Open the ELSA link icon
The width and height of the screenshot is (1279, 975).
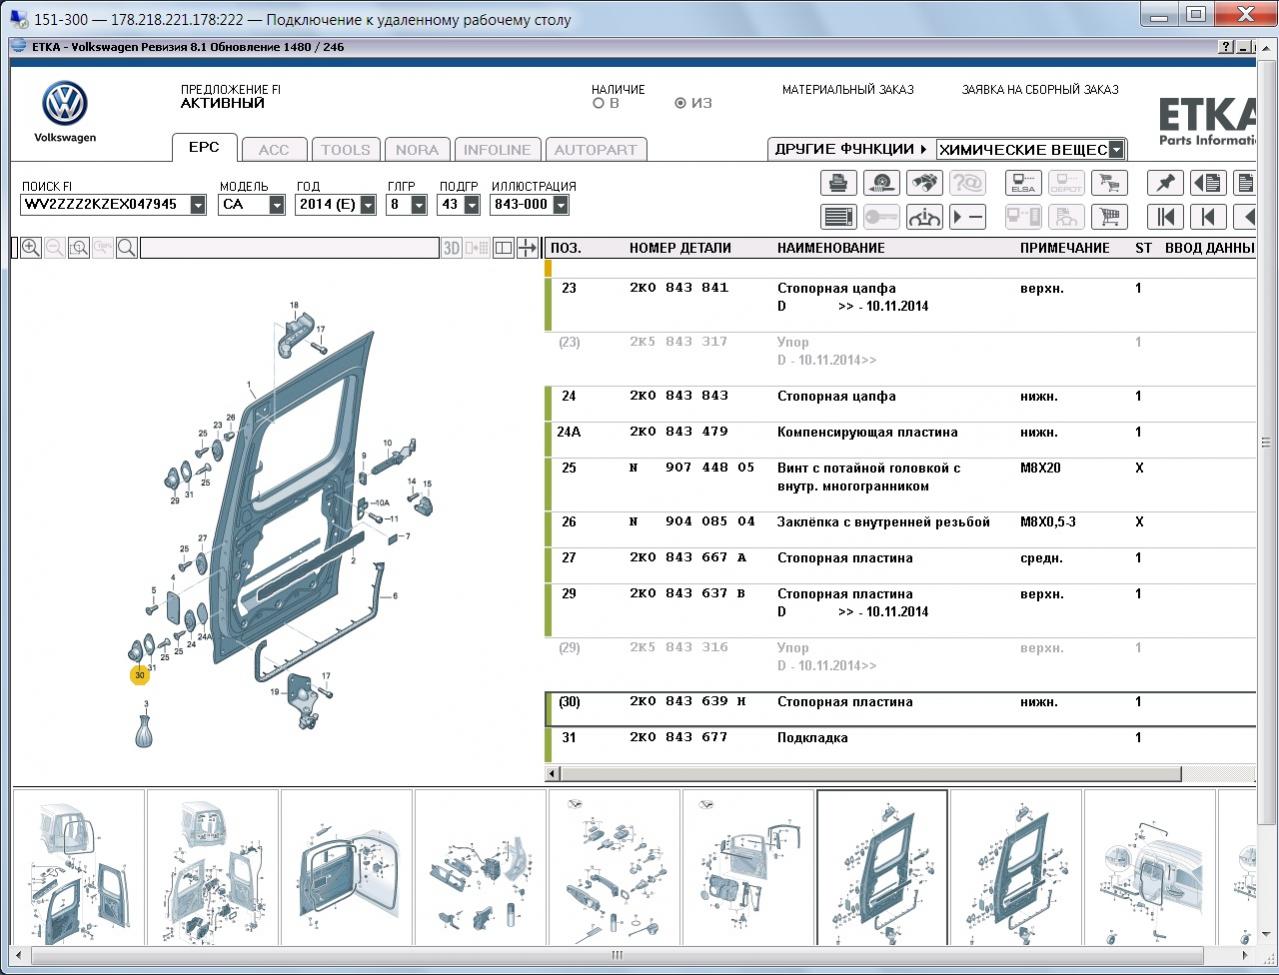(x=1023, y=183)
